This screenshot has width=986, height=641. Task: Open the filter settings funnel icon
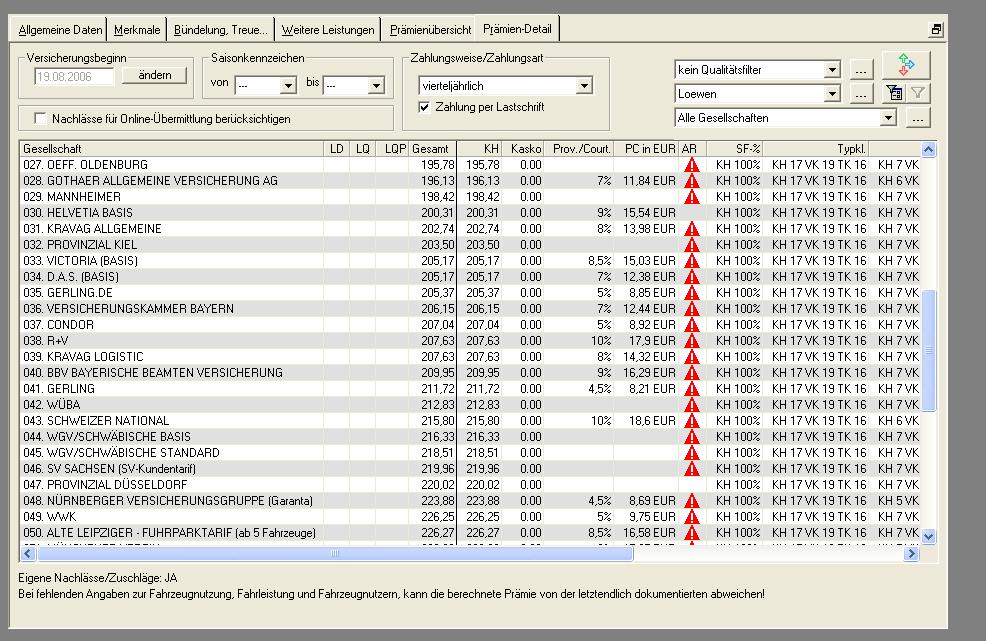895,94
